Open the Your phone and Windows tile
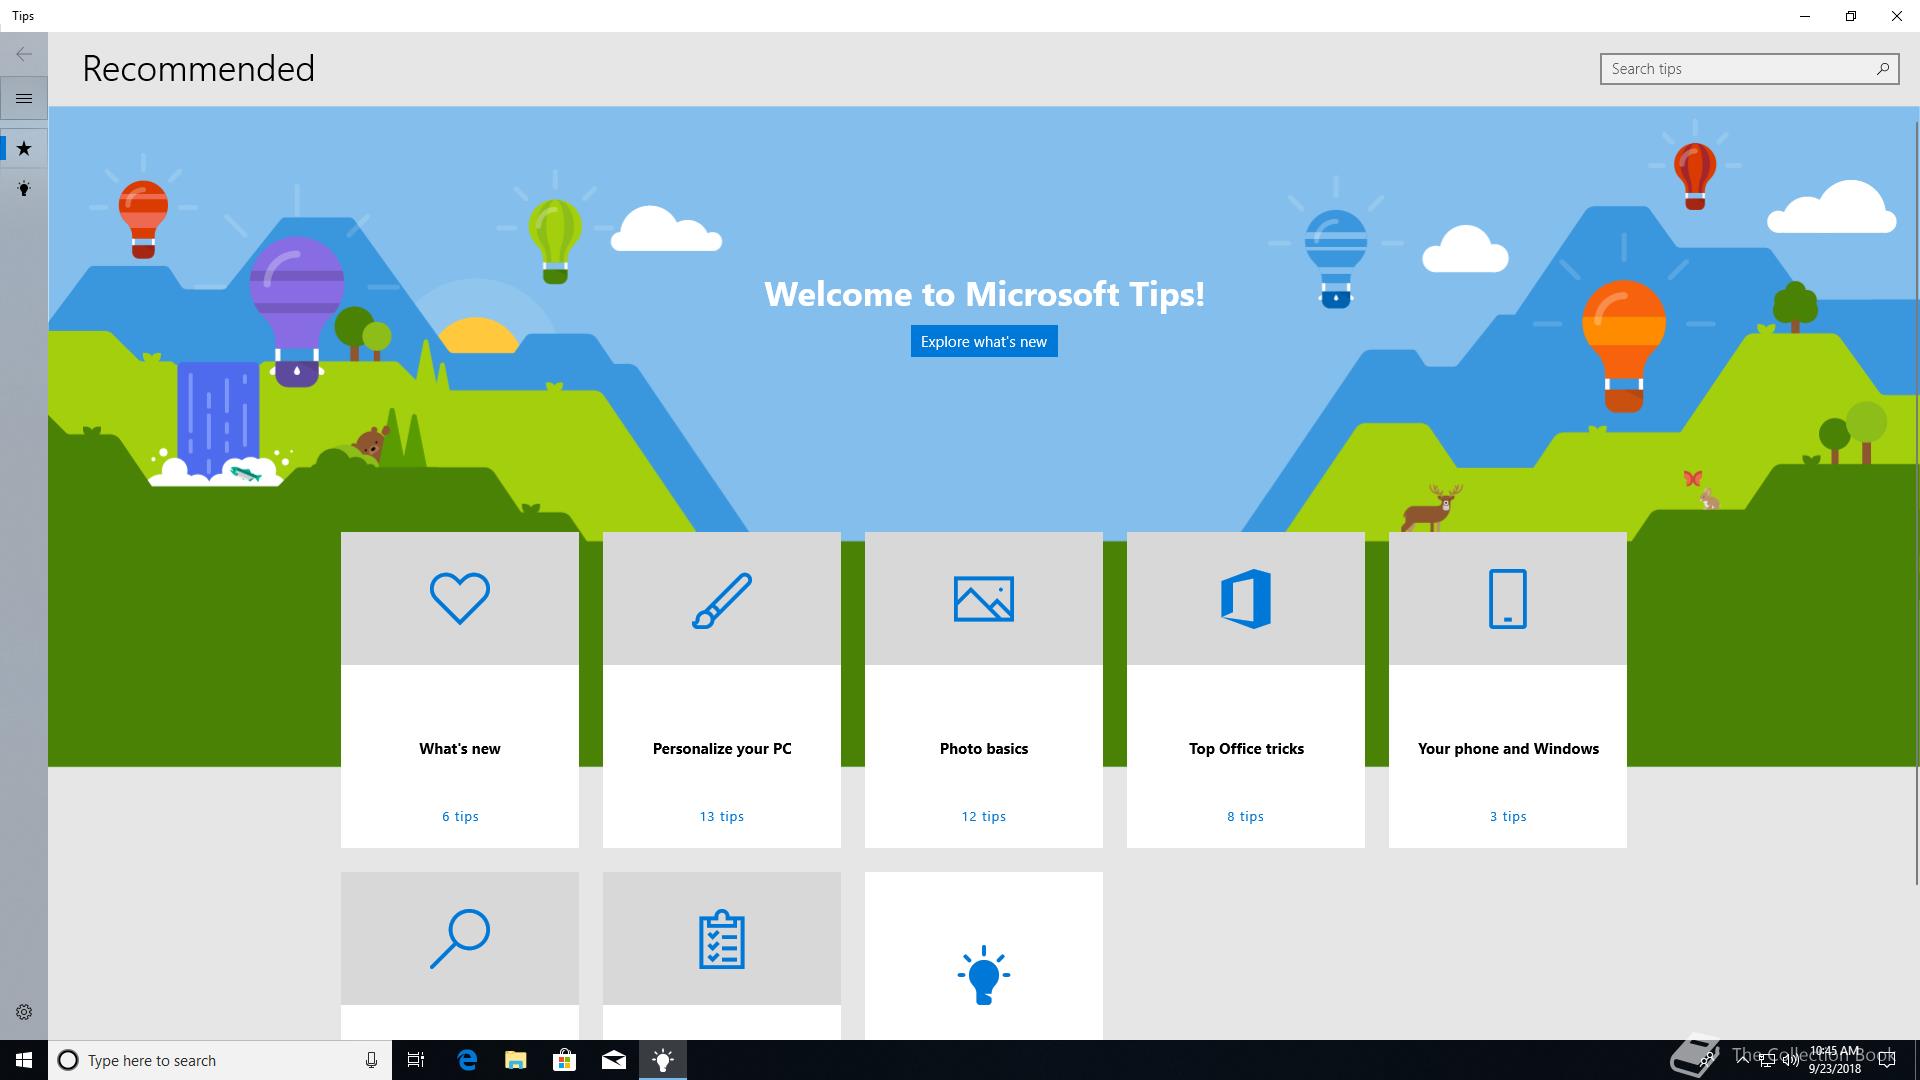This screenshot has width=1920, height=1080. click(1508, 690)
